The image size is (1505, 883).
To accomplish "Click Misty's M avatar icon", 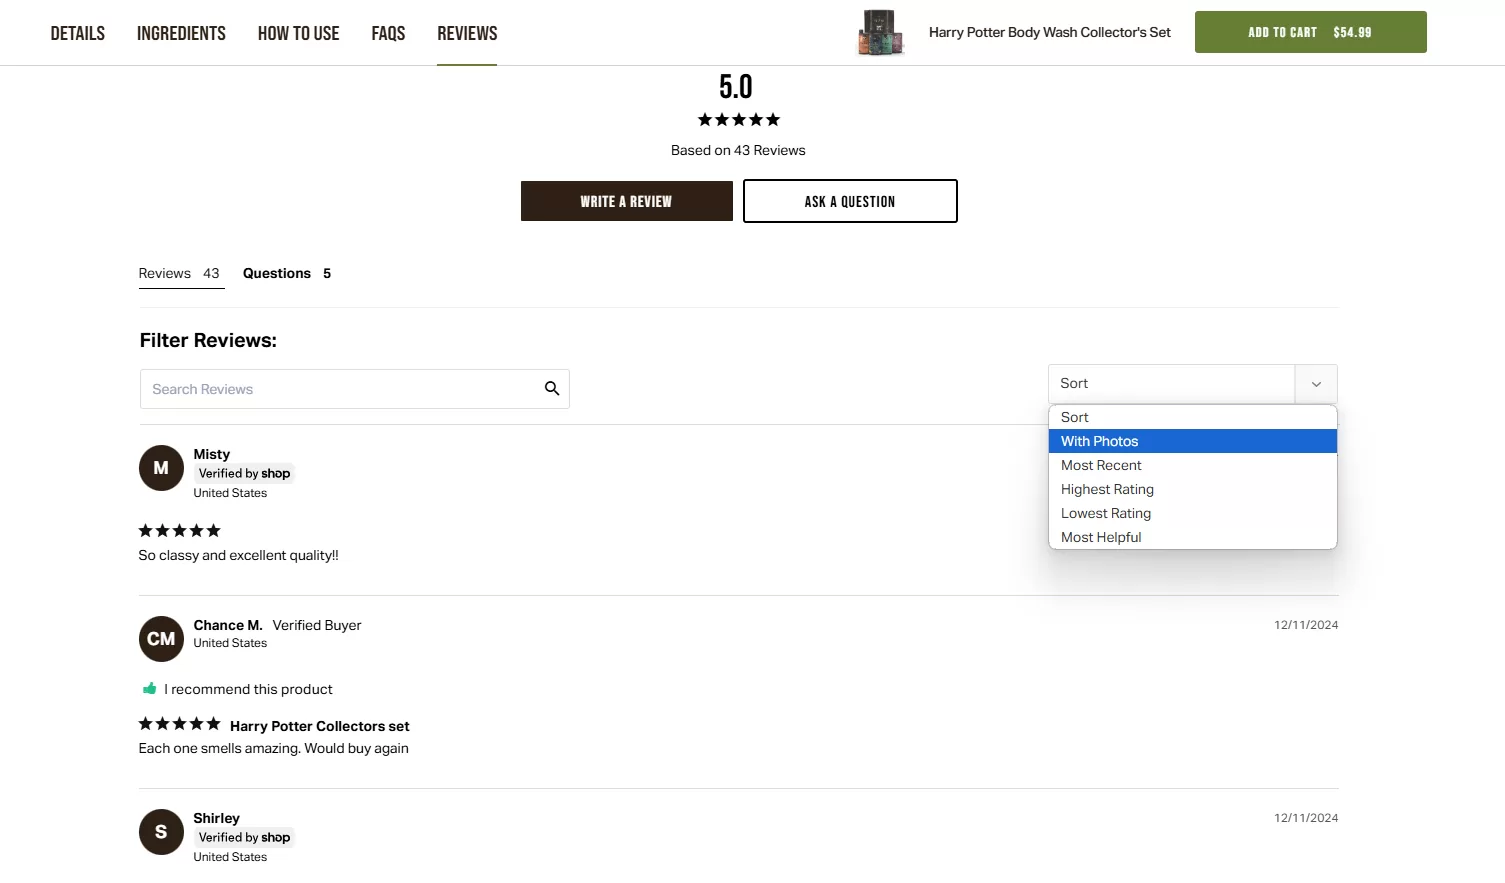I will point(161,468).
